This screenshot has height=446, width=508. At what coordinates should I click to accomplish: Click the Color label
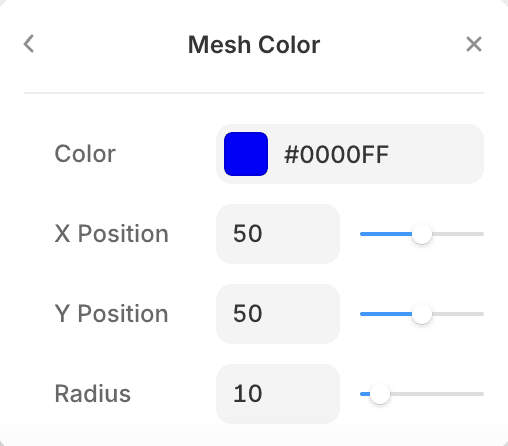85,154
